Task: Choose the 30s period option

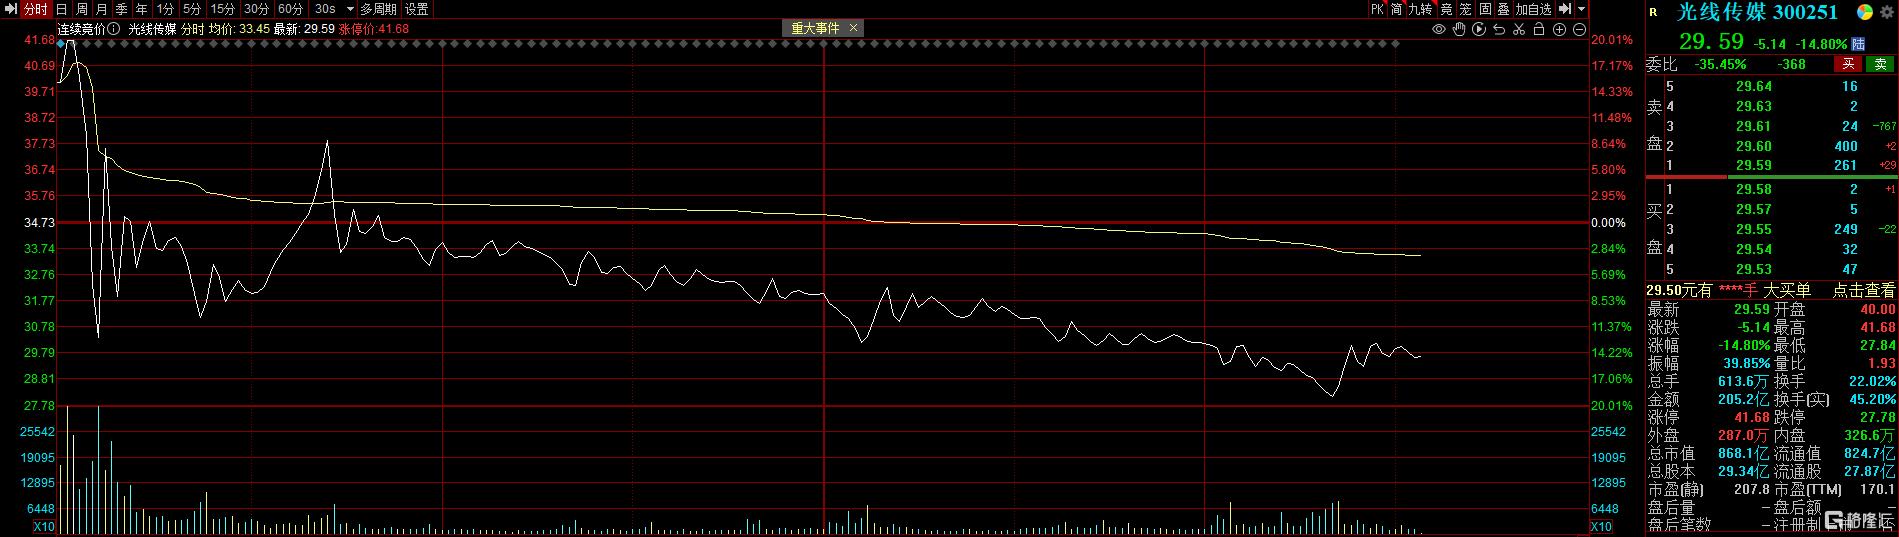Action: click(x=325, y=9)
